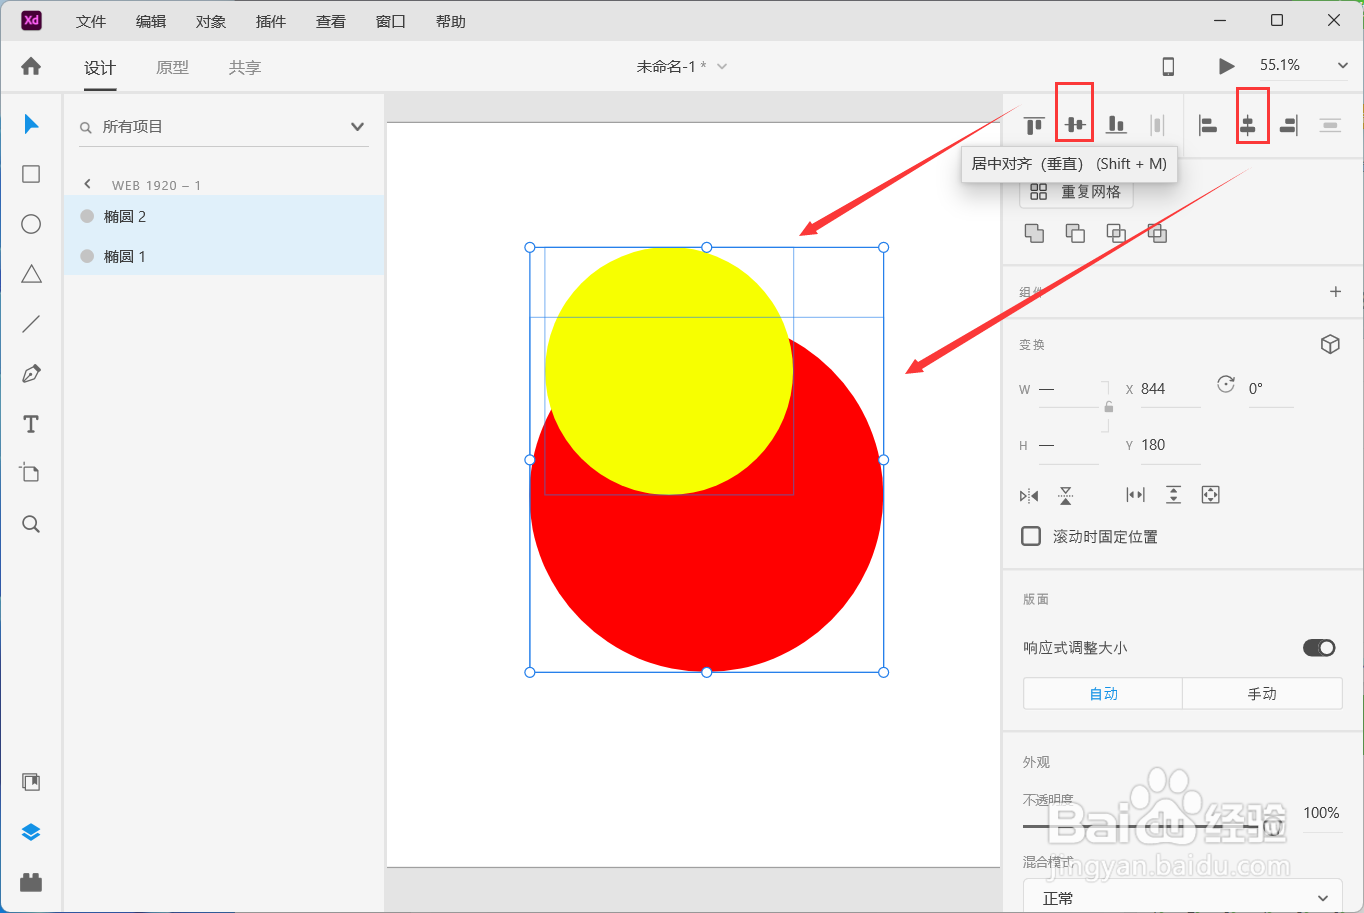The width and height of the screenshot is (1364, 913).
Task: Flip selection horizontally
Action: coord(1029,495)
